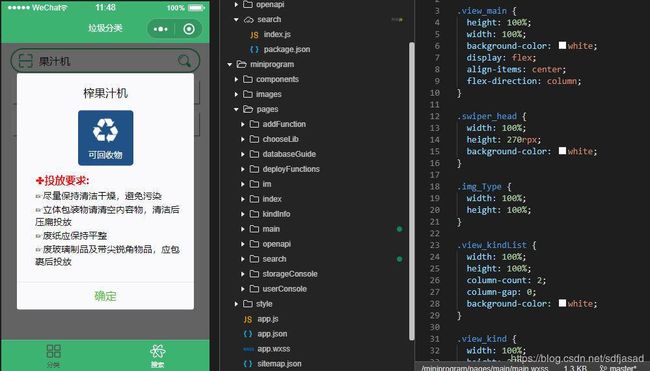This screenshot has width=650, height=371.
Task: Select the kindInfo folder
Action: click(x=276, y=214)
